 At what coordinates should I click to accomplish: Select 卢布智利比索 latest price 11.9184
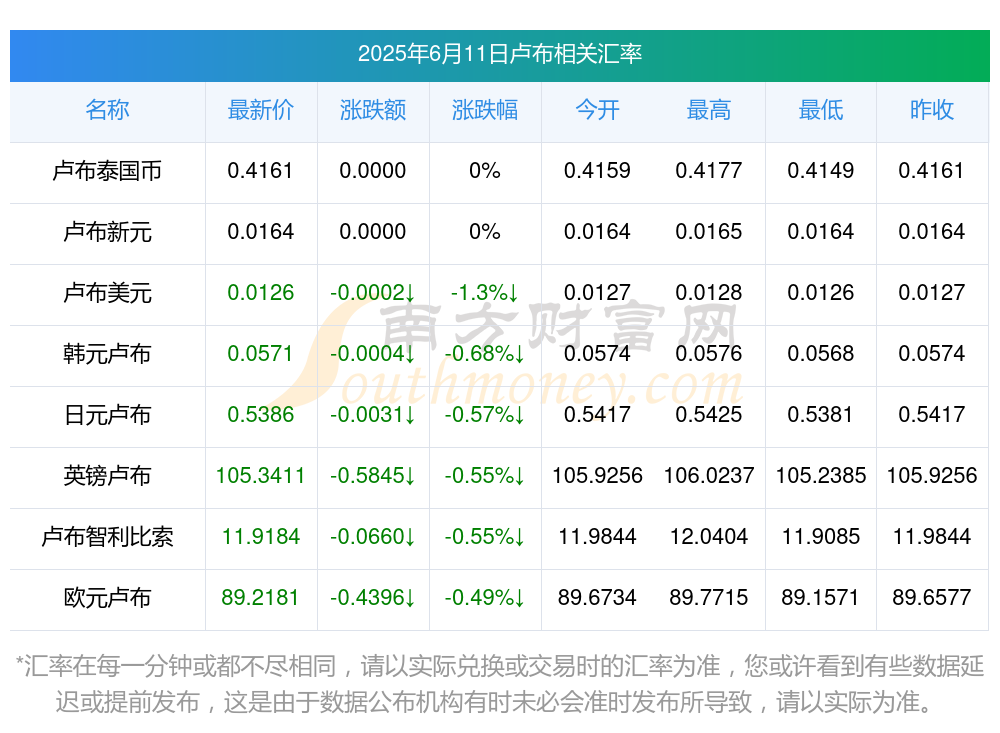[x=260, y=536]
